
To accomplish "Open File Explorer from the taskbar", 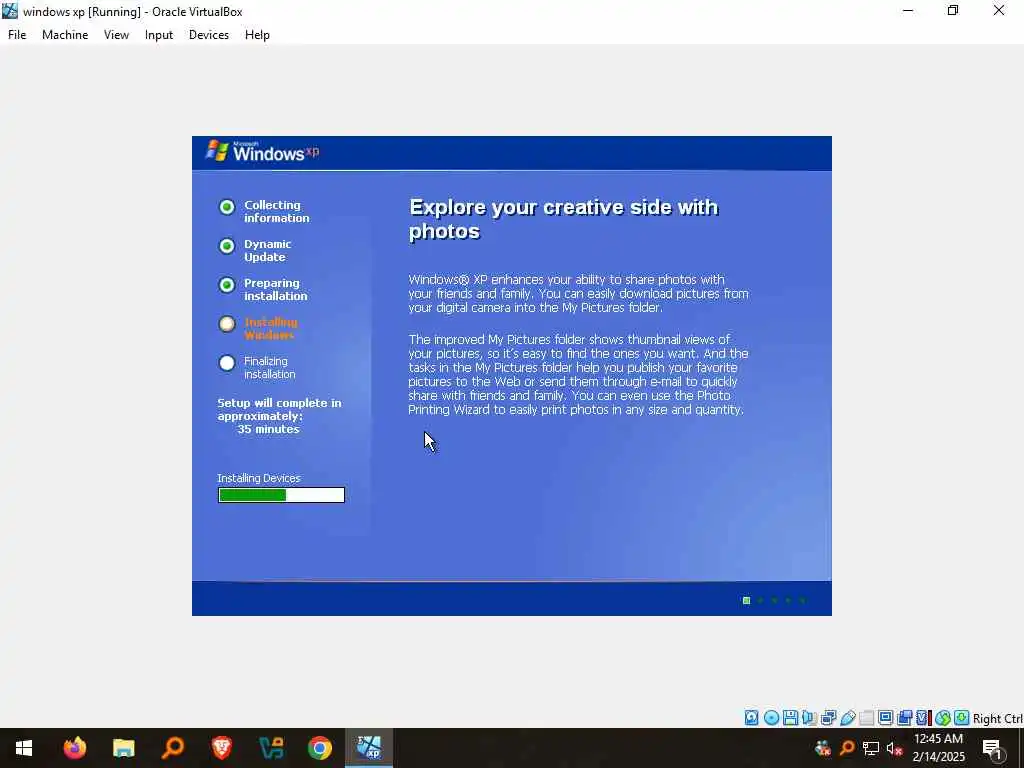I will coord(123,748).
